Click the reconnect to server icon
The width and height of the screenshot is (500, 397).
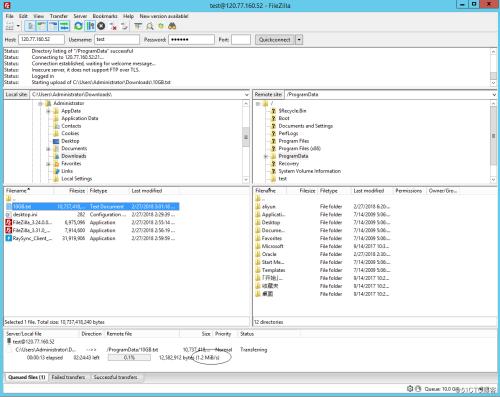[124, 26]
